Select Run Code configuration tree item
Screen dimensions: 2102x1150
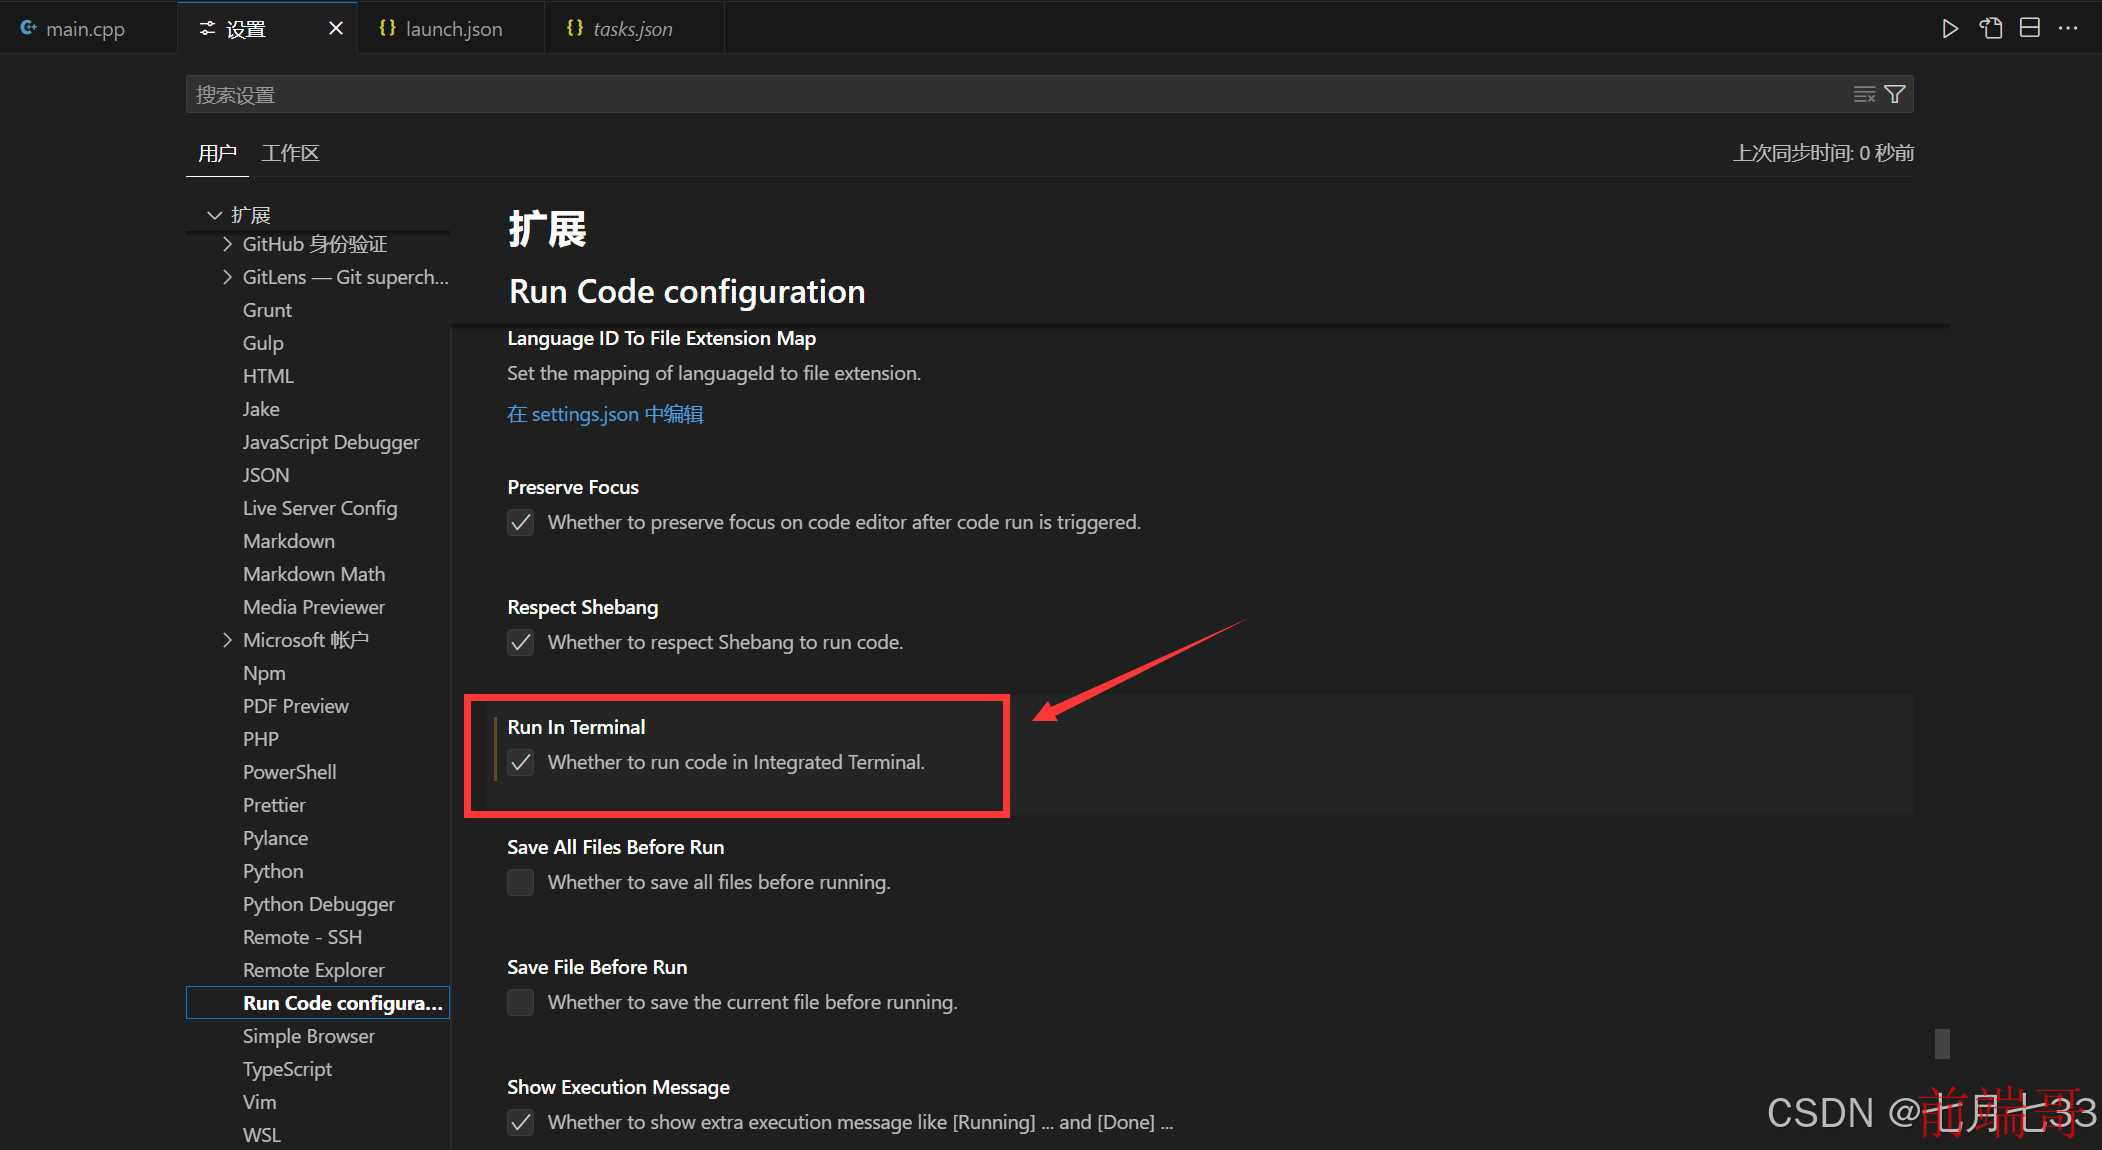tap(318, 1003)
